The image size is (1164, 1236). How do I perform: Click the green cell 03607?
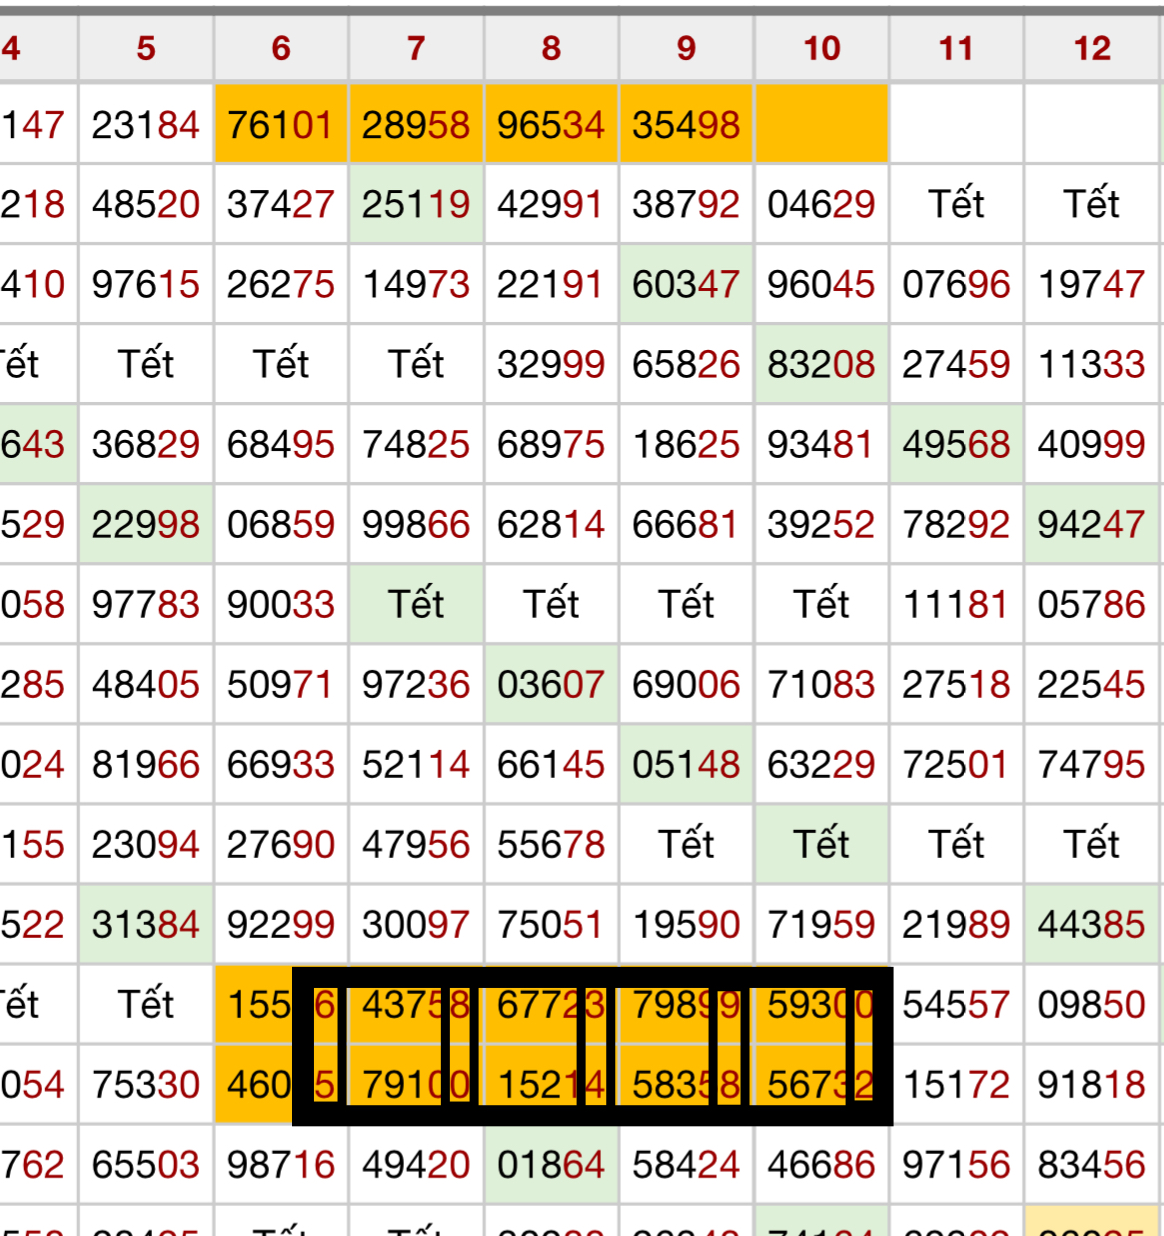pyautogui.click(x=551, y=684)
